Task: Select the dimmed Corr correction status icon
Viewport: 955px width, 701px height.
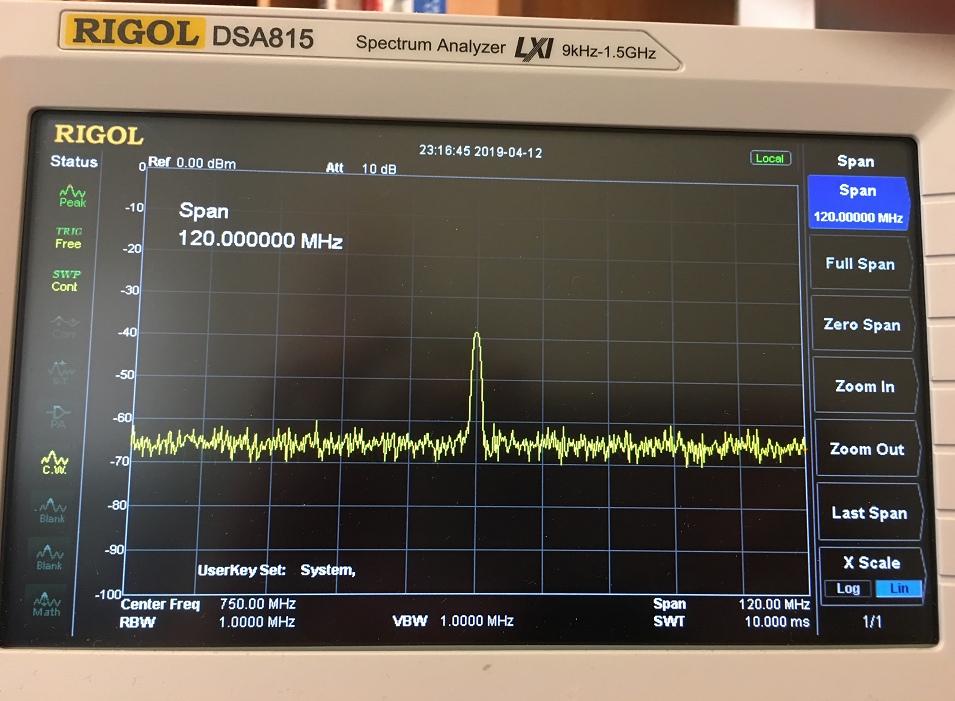Action: [x=64, y=326]
